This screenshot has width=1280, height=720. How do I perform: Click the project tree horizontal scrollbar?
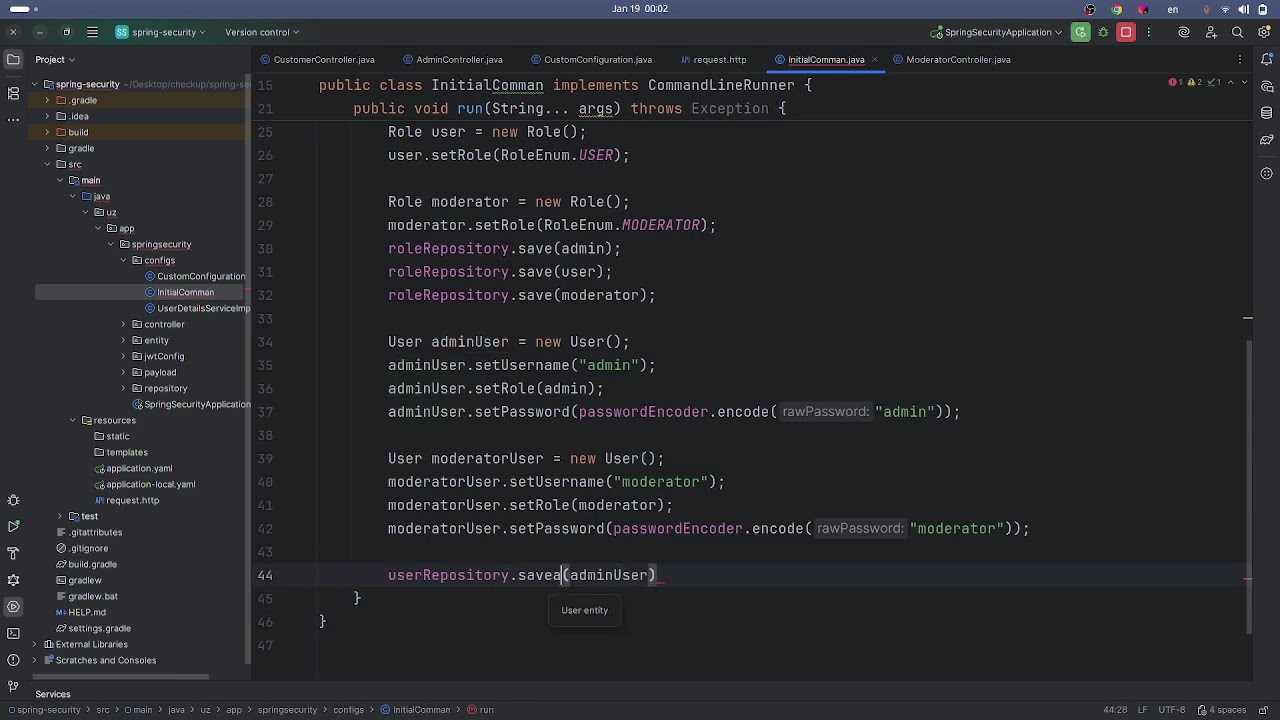121,677
